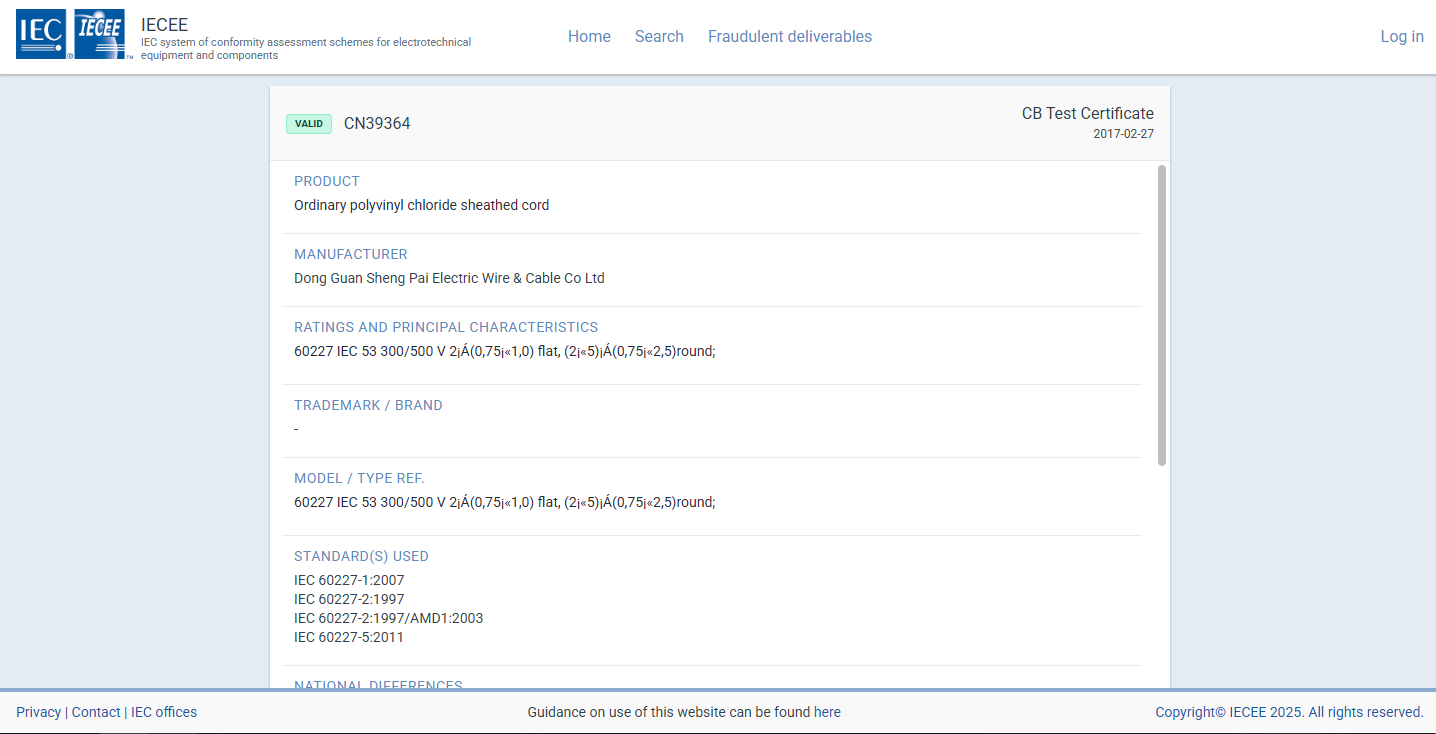Screen dimensions: 1436x734
Task: Click certificate number CN39364
Action: (x=377, y=124)
